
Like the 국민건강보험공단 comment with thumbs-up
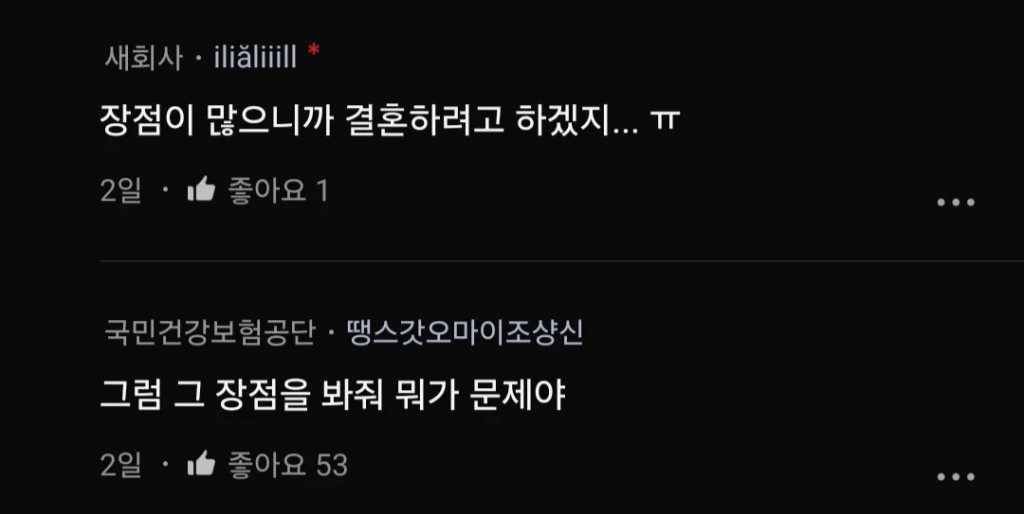[x=201, y=464]
